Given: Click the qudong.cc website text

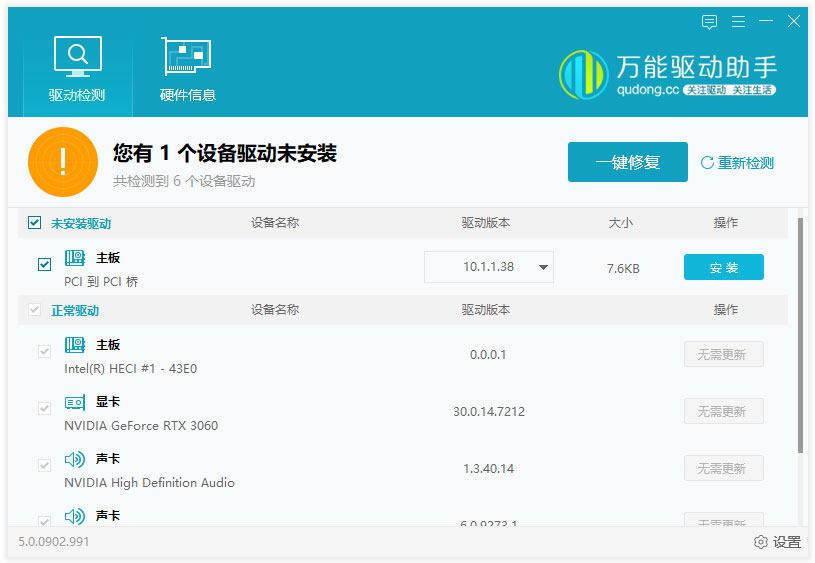Looking at the screenshot, I should [648, 90].
